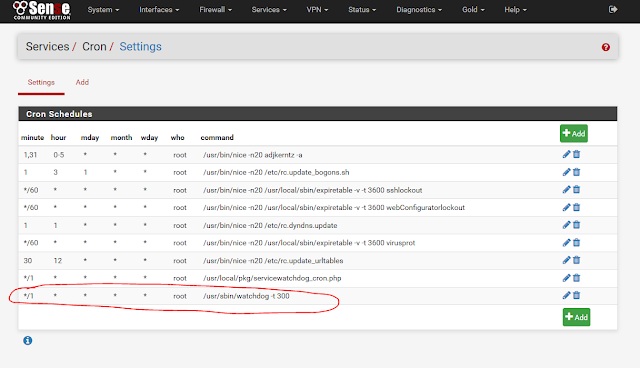640x368 pixels.
Task: Click the bottom green Add button
Action: [x=576, y=317]
